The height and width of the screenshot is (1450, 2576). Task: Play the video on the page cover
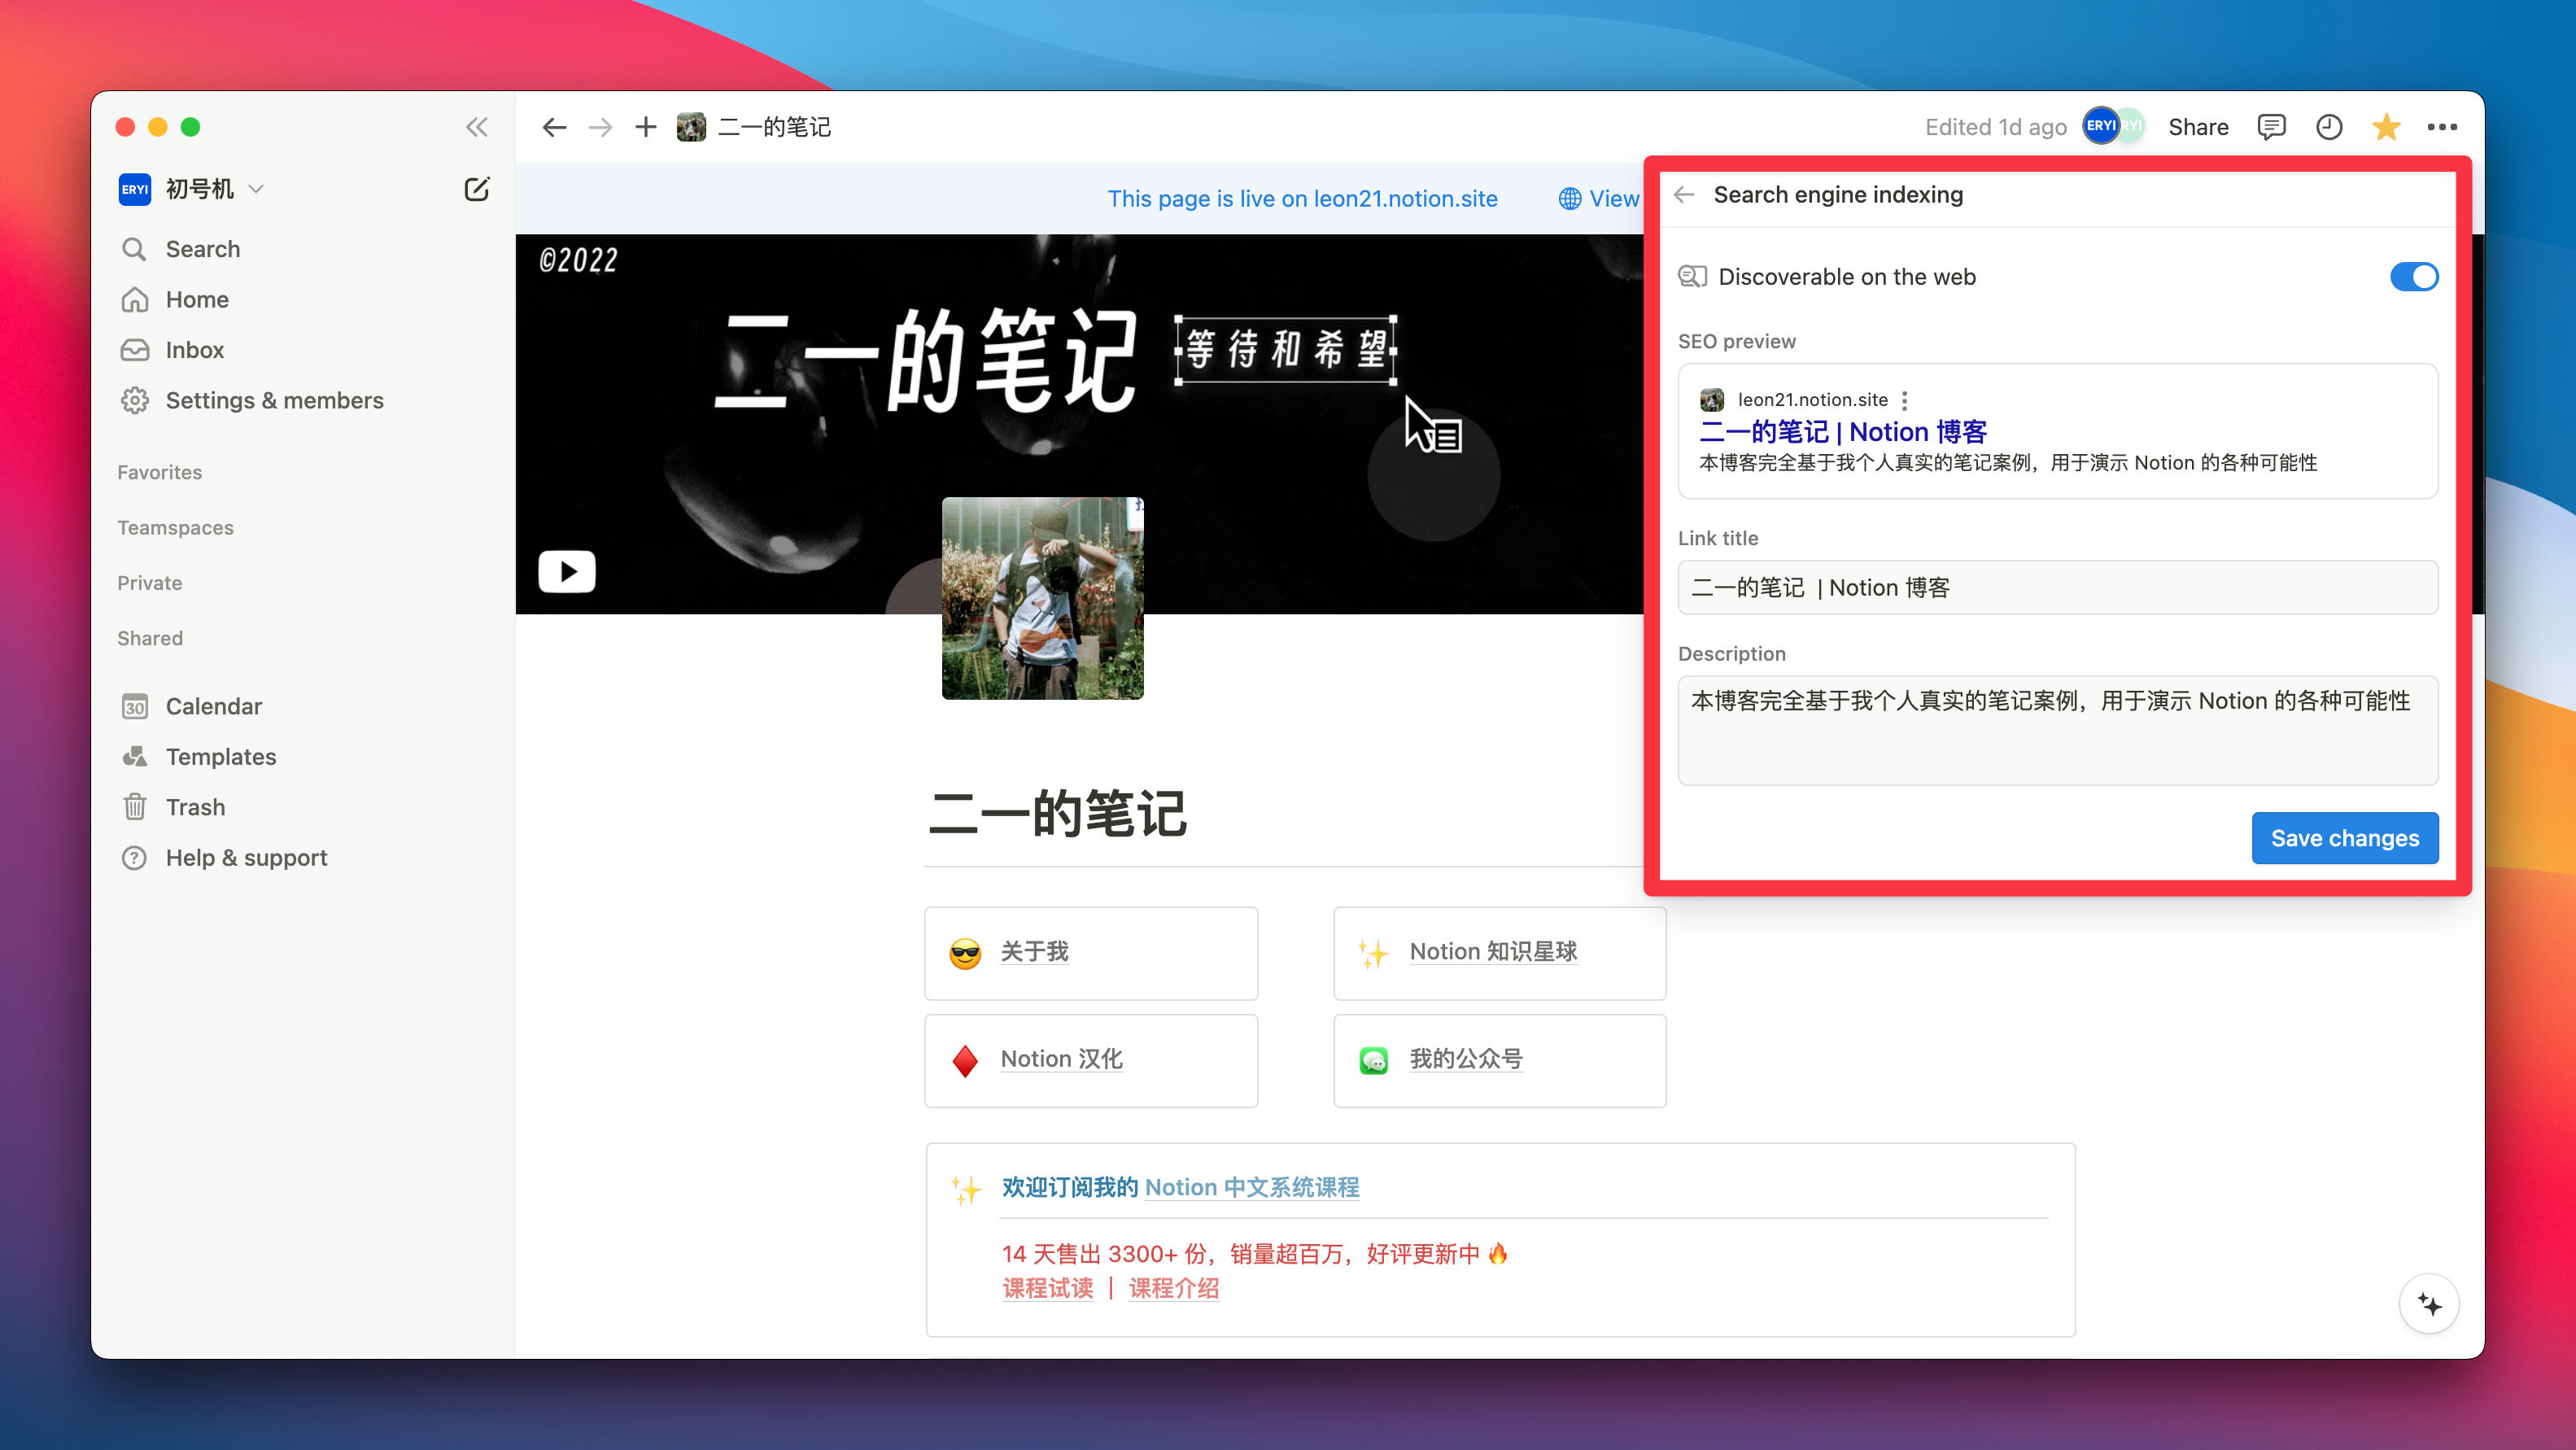click(x=567, y=571)
